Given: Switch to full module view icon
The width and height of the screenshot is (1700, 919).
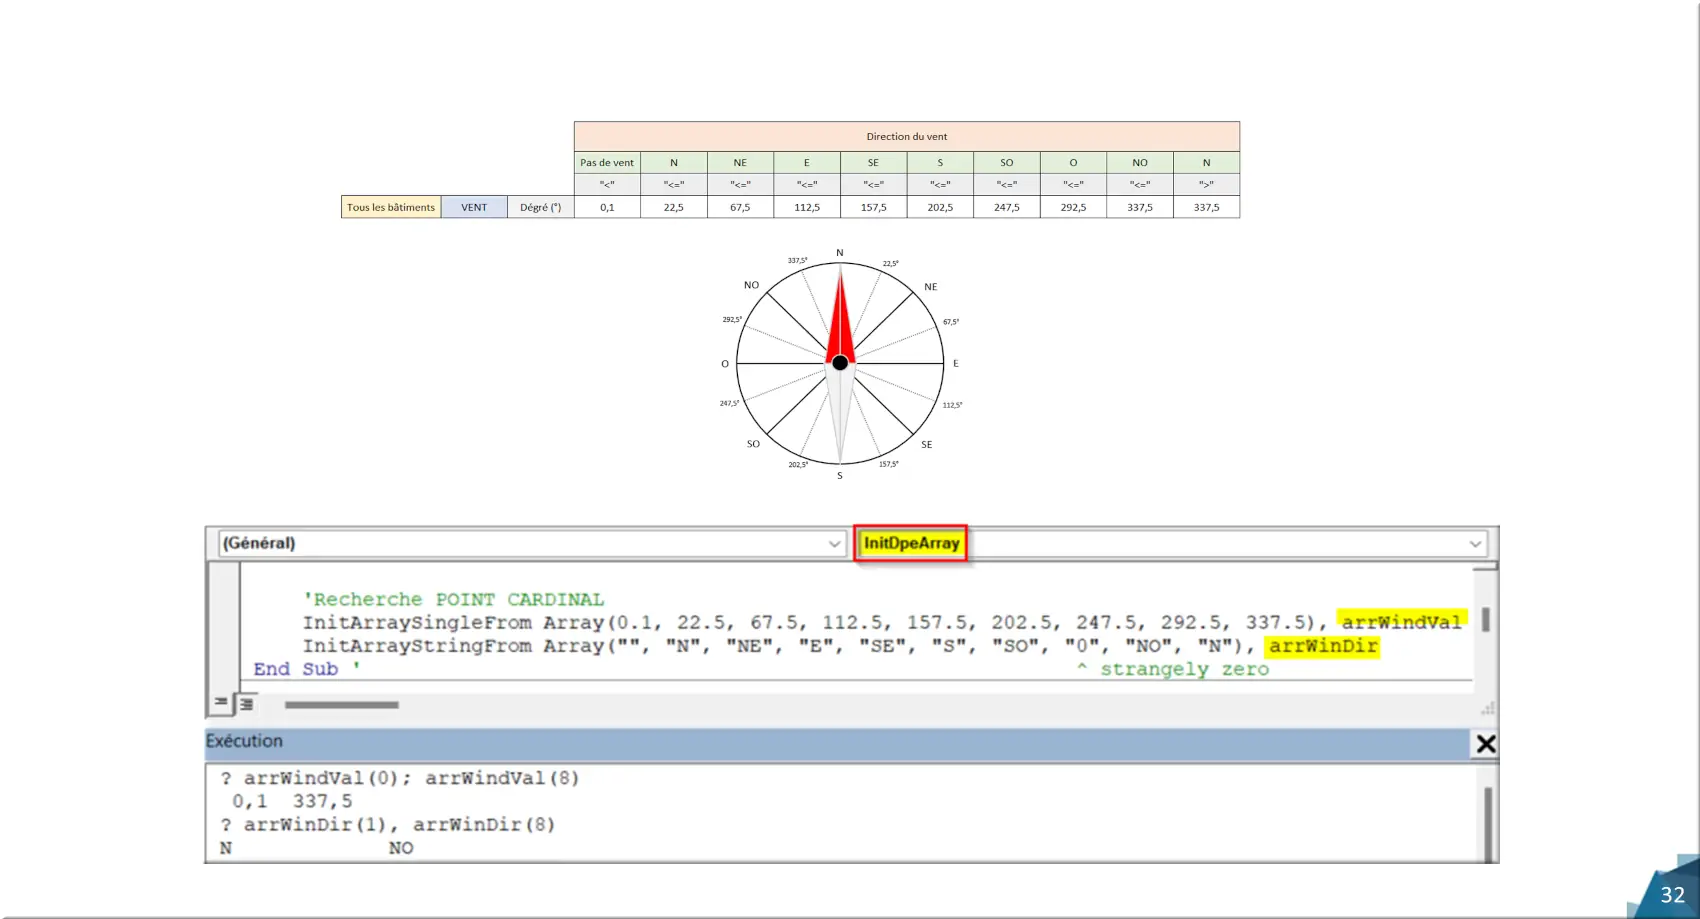Looking at the screenshot, I should (x=246, y=704).
